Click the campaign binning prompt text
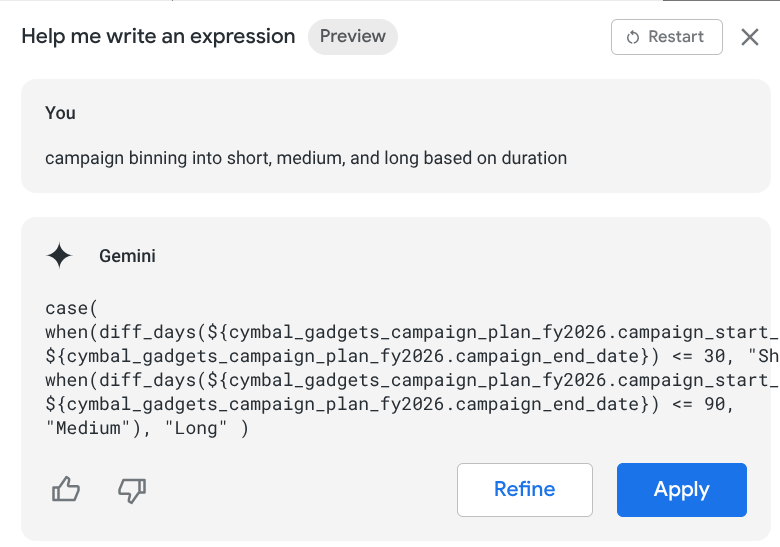The image size is (780, 547). (x=306, y=158)
